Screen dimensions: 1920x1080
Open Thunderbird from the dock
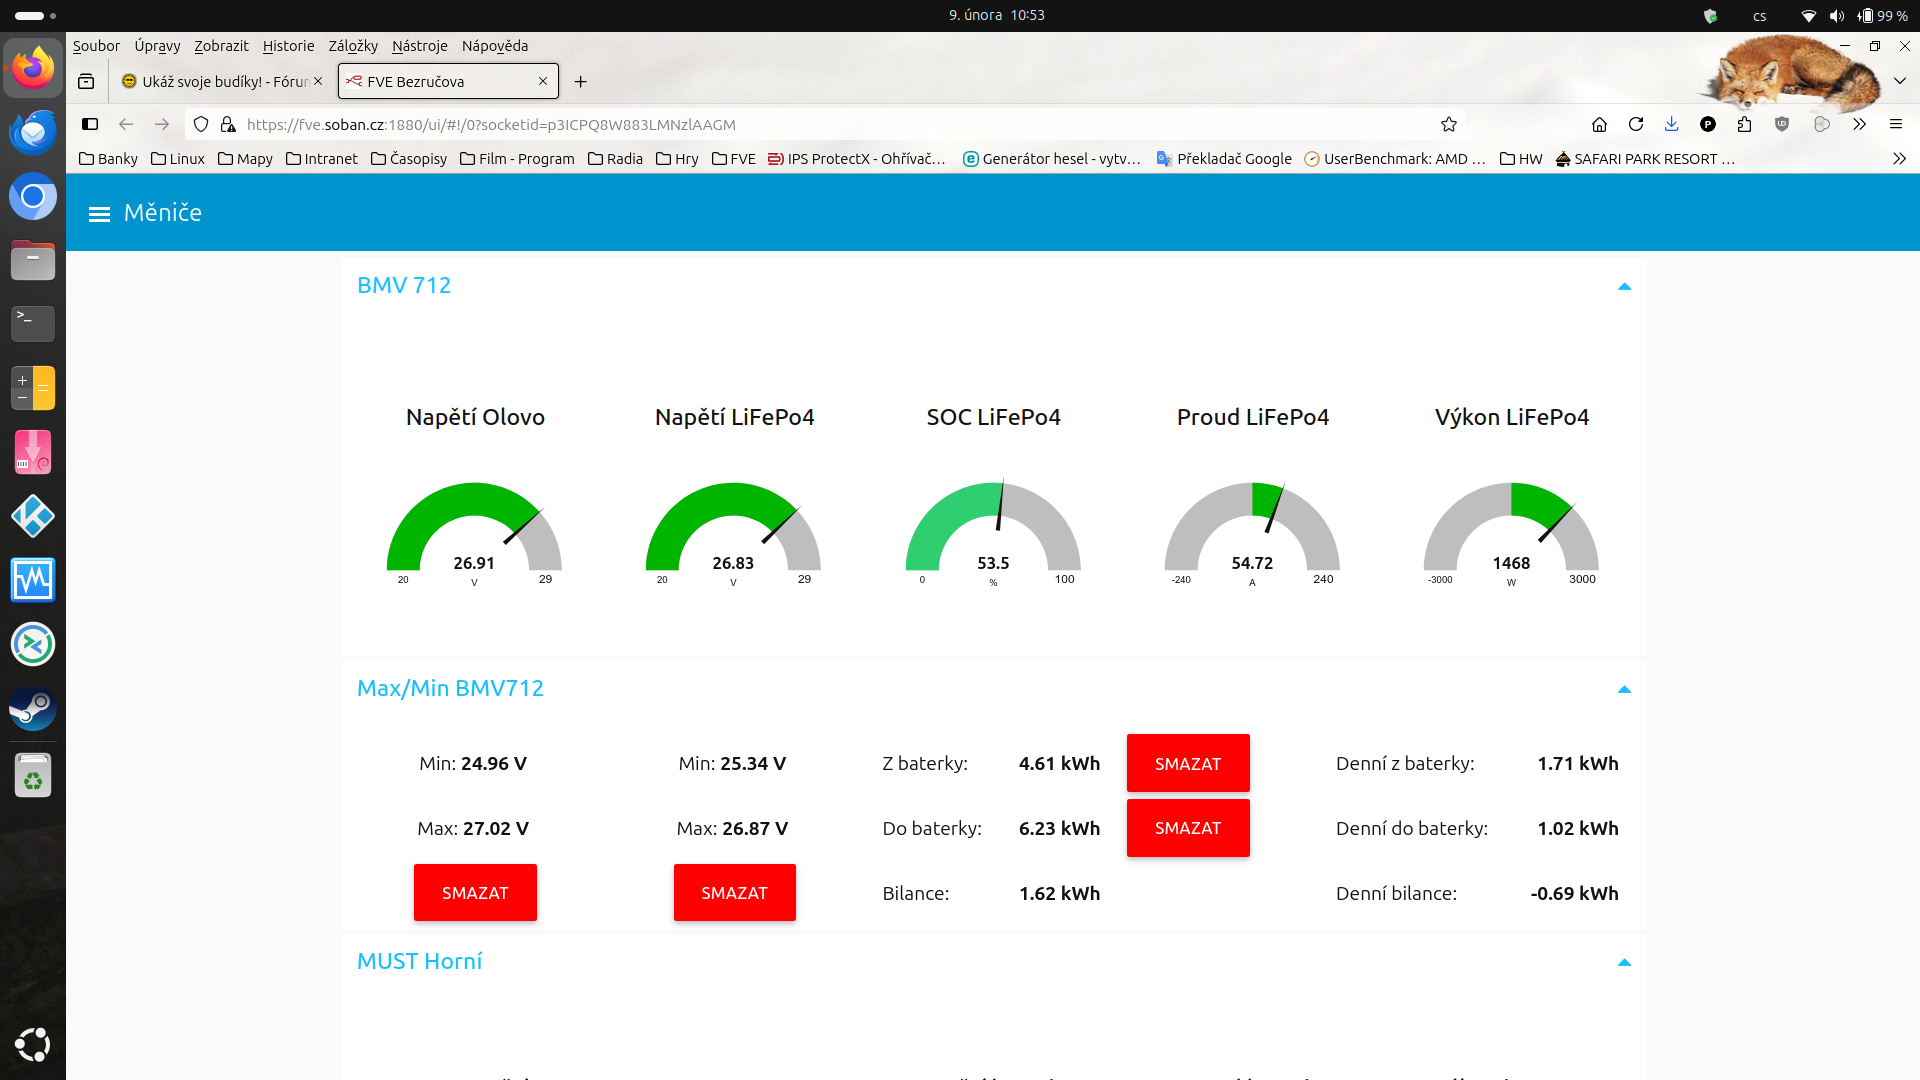point(33,132)
